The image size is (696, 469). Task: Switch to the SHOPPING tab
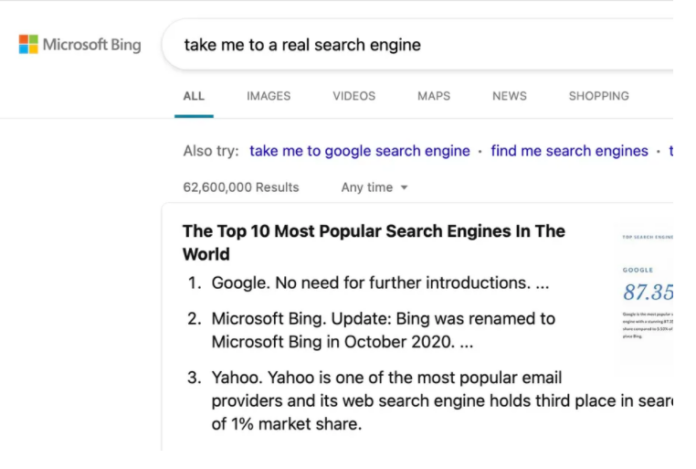coord(599,96)
